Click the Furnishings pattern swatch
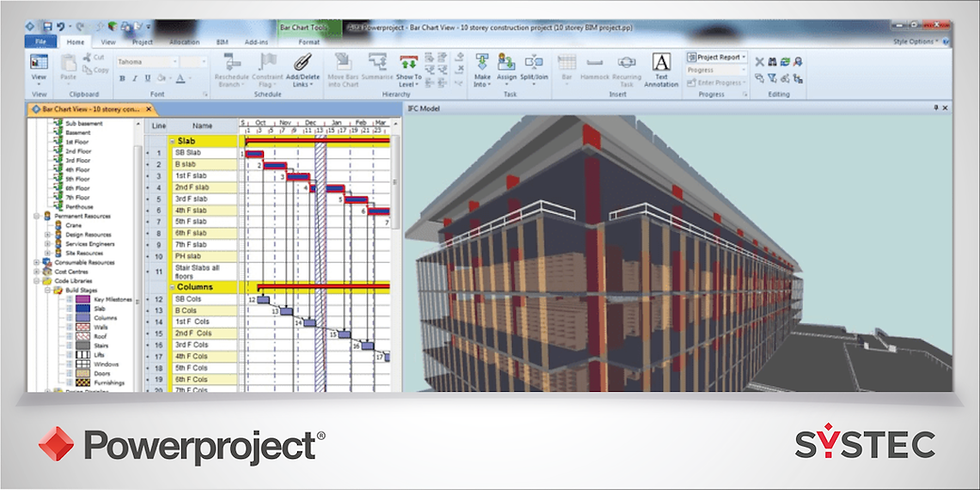 click(82, 382)
